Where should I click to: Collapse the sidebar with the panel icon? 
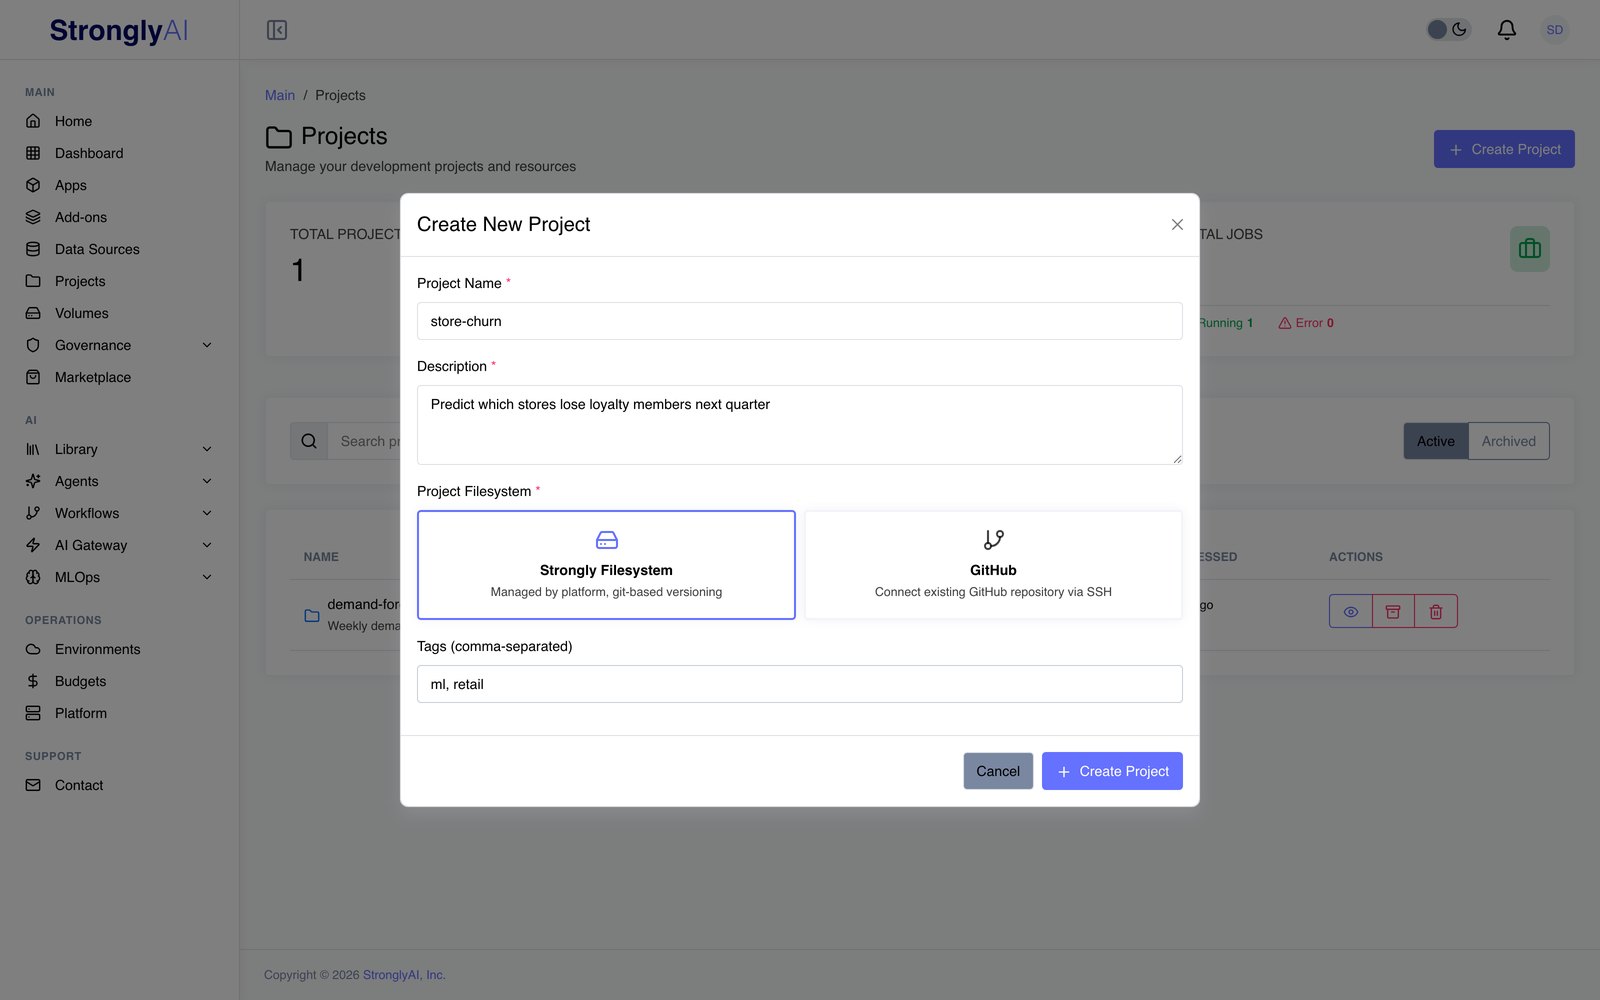(x=277, y=30)
